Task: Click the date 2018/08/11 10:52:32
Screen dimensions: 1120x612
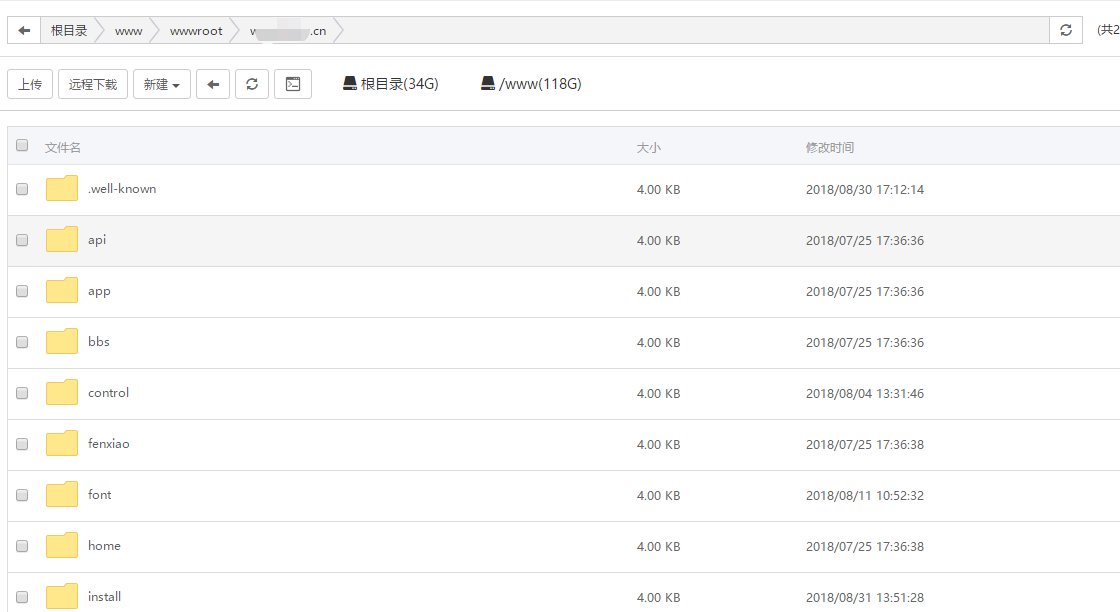Action: (x=865, y=495)
